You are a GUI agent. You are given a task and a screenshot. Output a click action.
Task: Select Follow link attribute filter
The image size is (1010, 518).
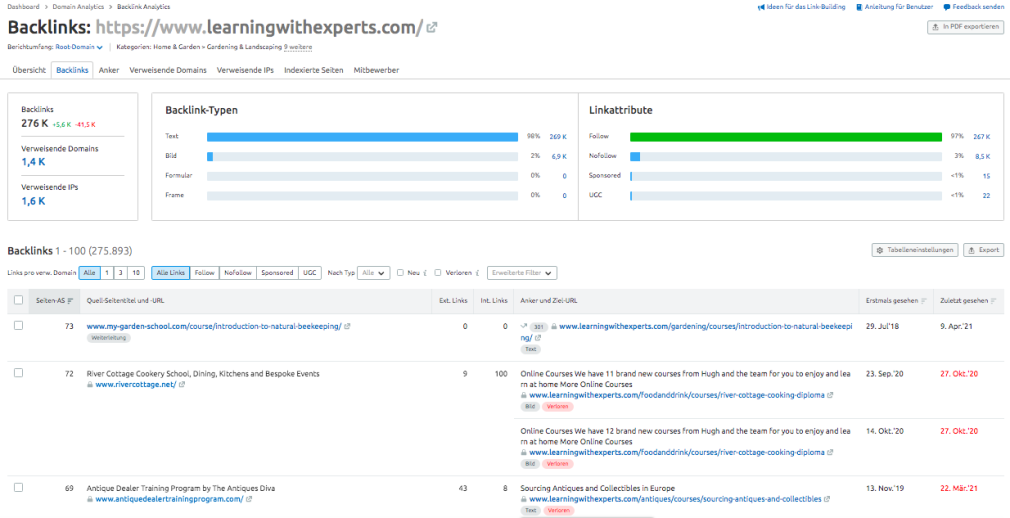[205, 273]
